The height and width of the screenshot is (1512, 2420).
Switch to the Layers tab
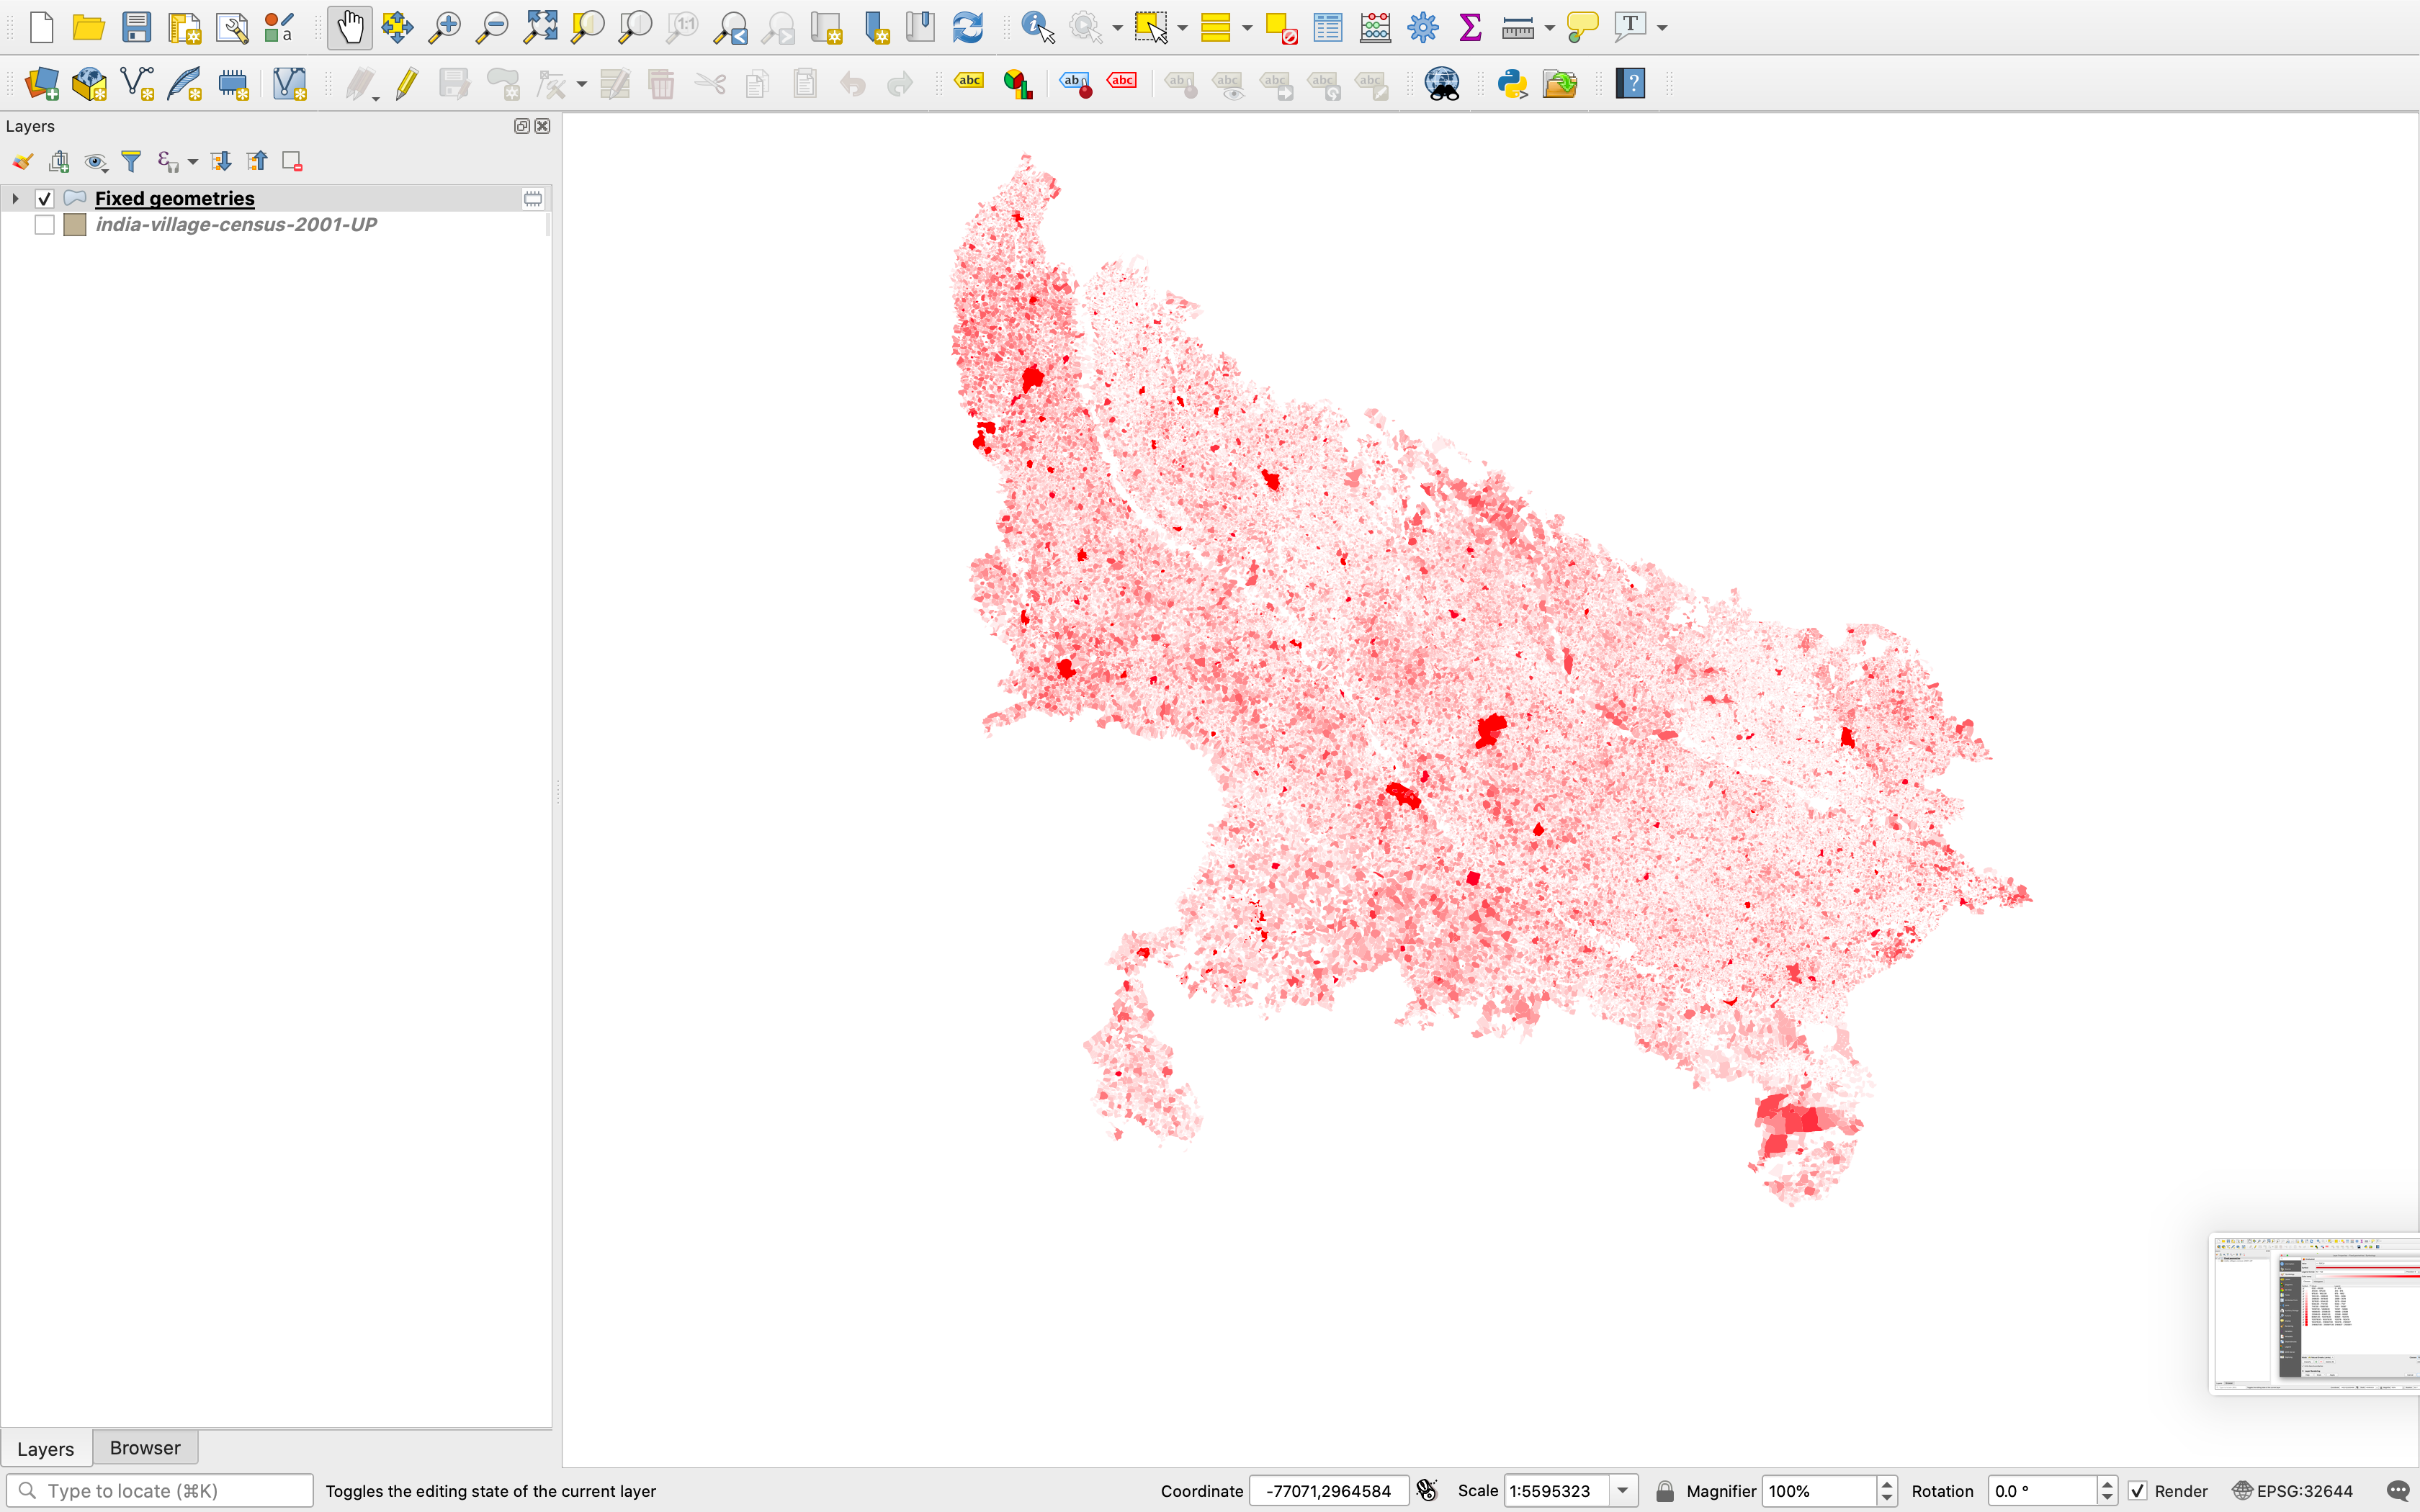click(46, 1448)
